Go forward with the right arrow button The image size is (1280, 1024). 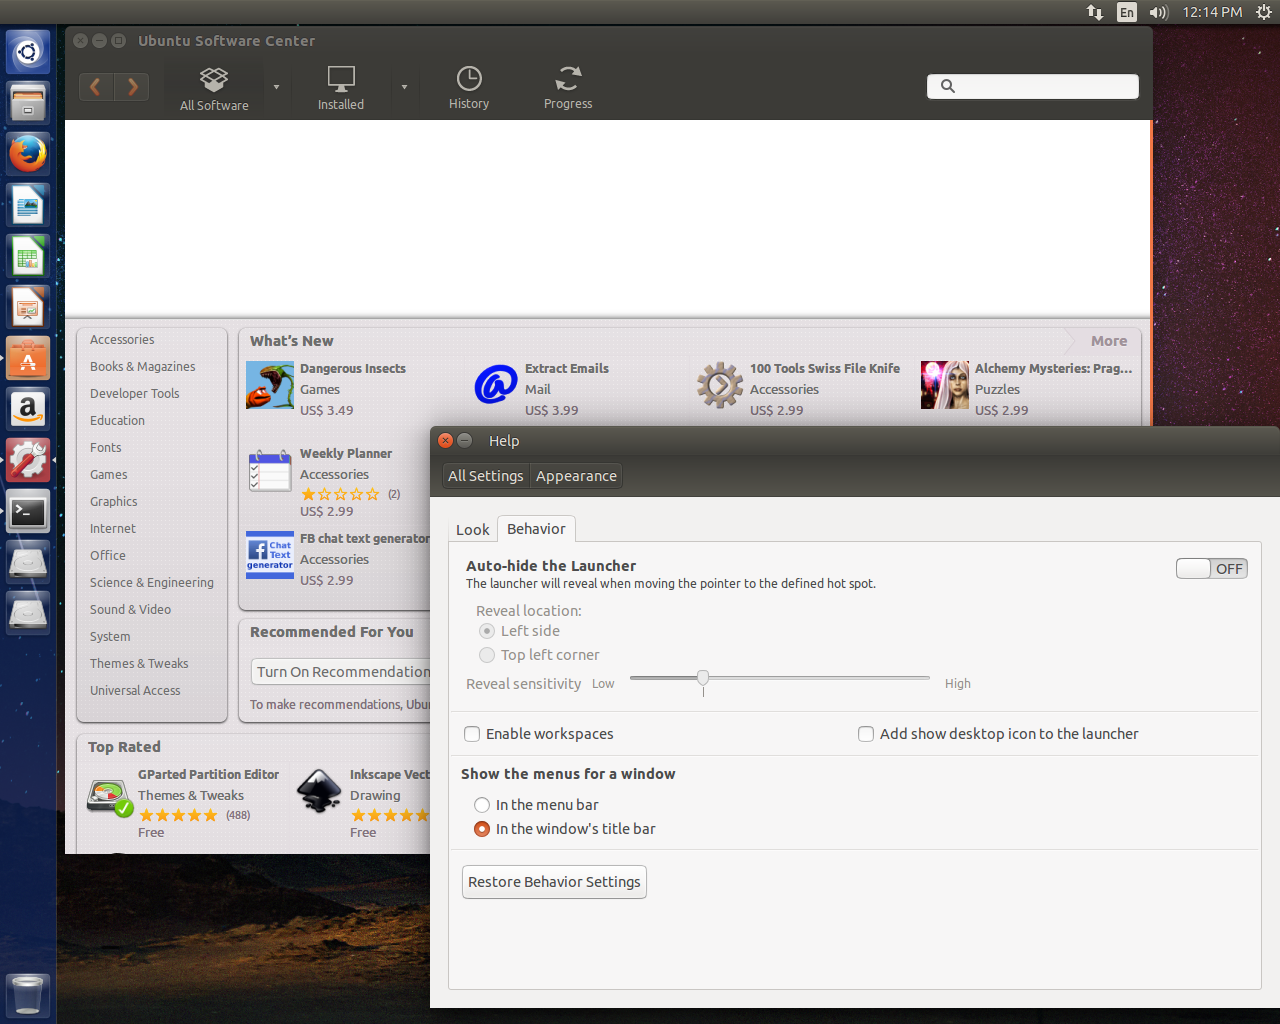[x=132, y=87]
